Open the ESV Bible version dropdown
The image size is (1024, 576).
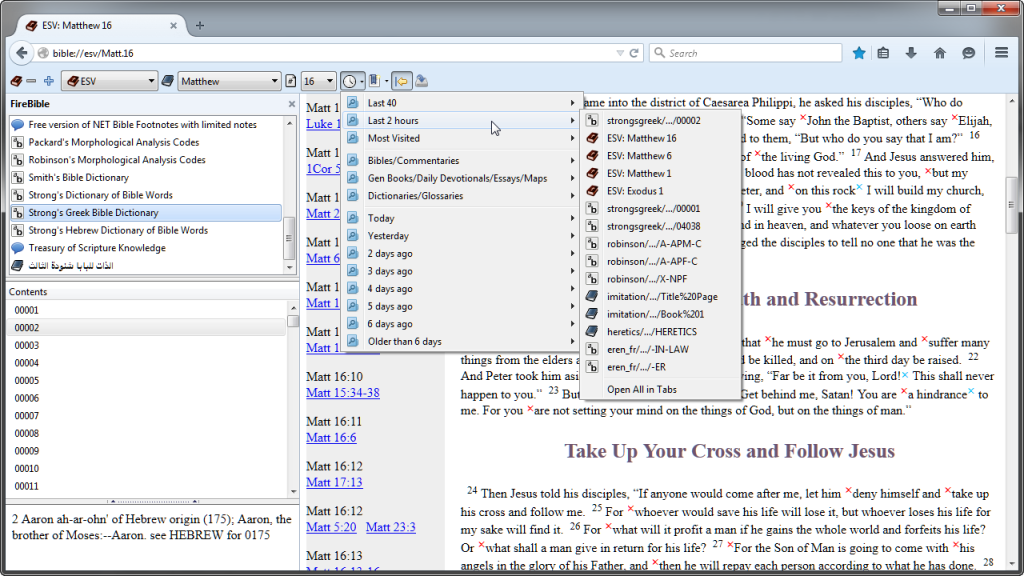pos(109,81)
